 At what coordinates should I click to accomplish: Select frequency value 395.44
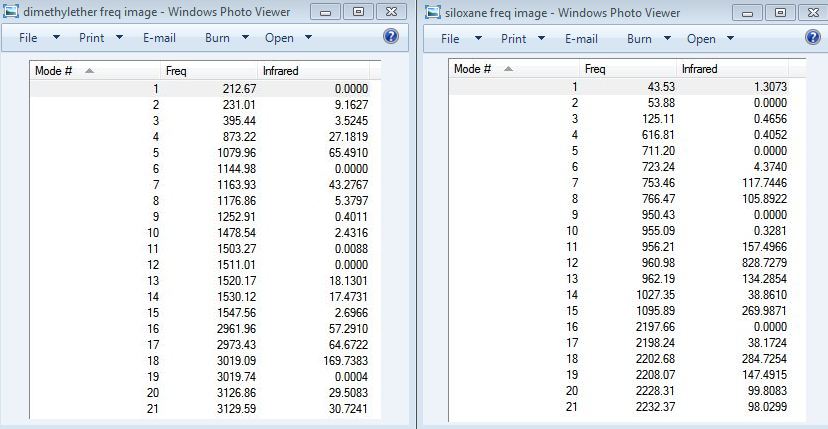click(x=239, y=120)
